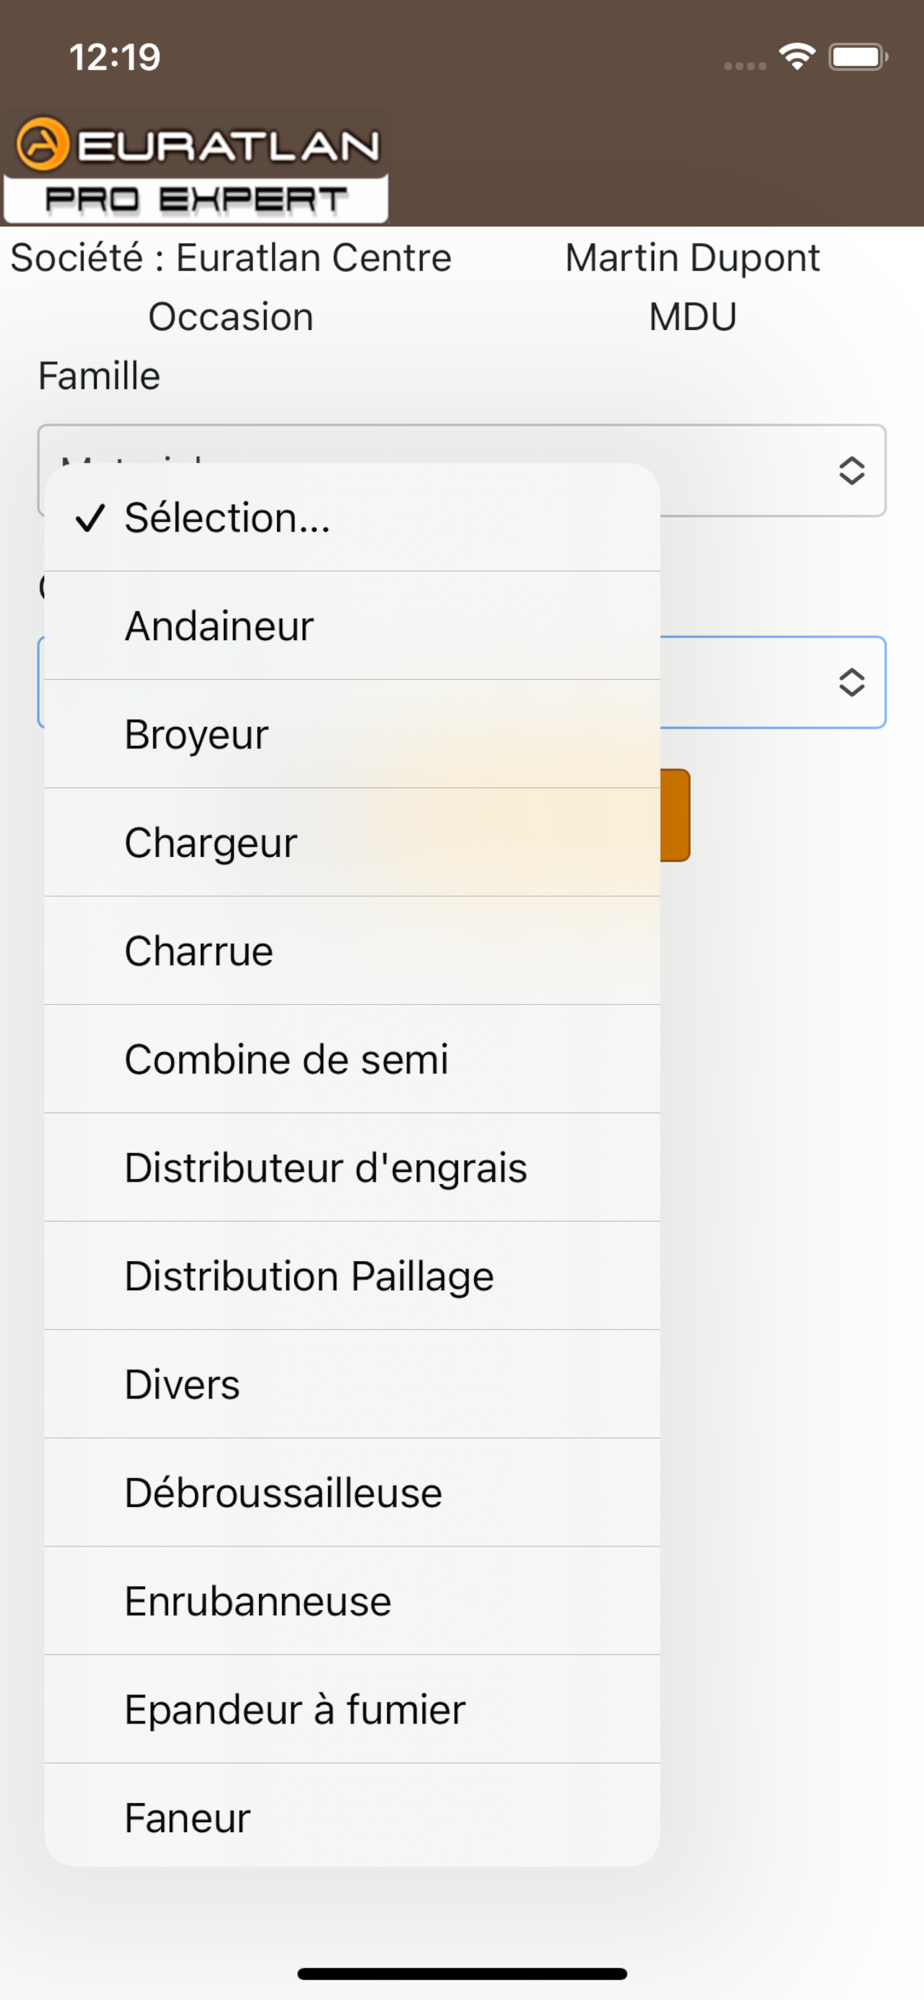Tap the Wi-Fi status icon

coord(797,57)
